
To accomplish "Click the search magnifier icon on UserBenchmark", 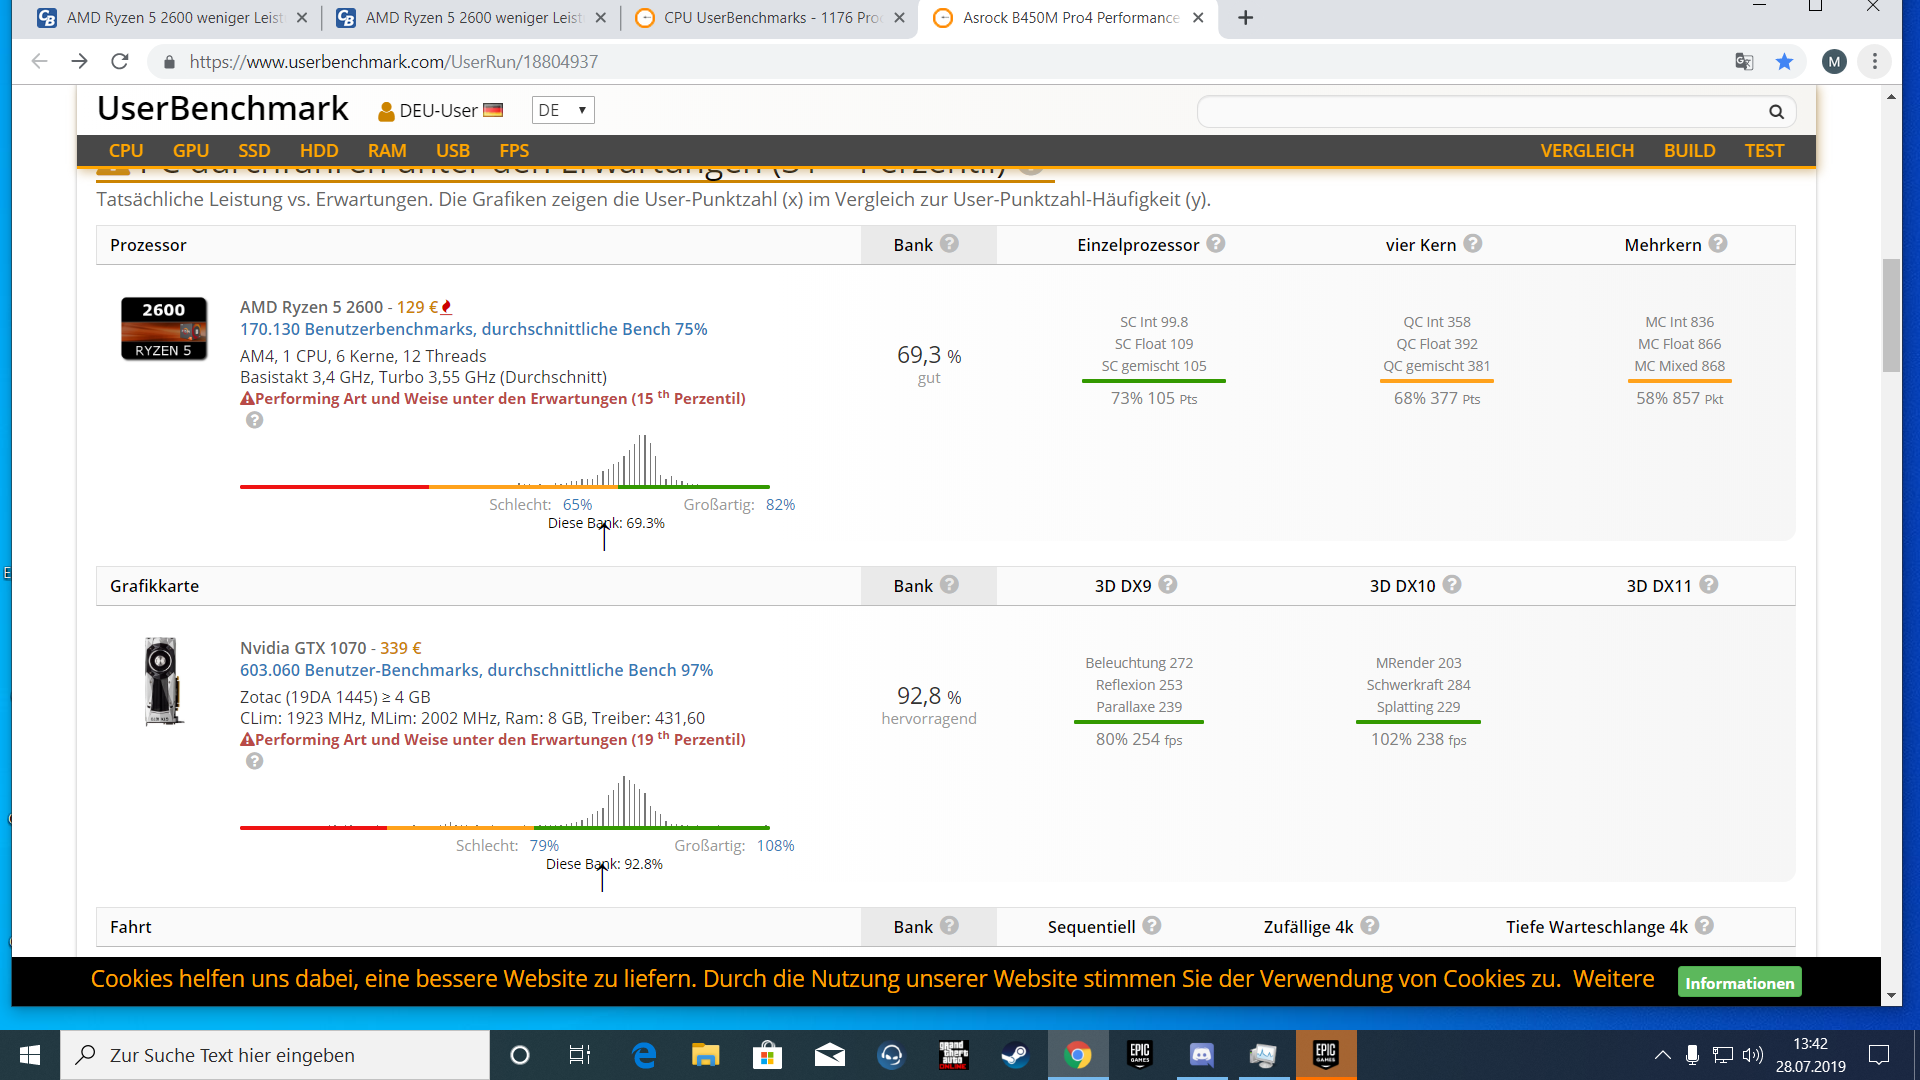I will coord(1776,112).
